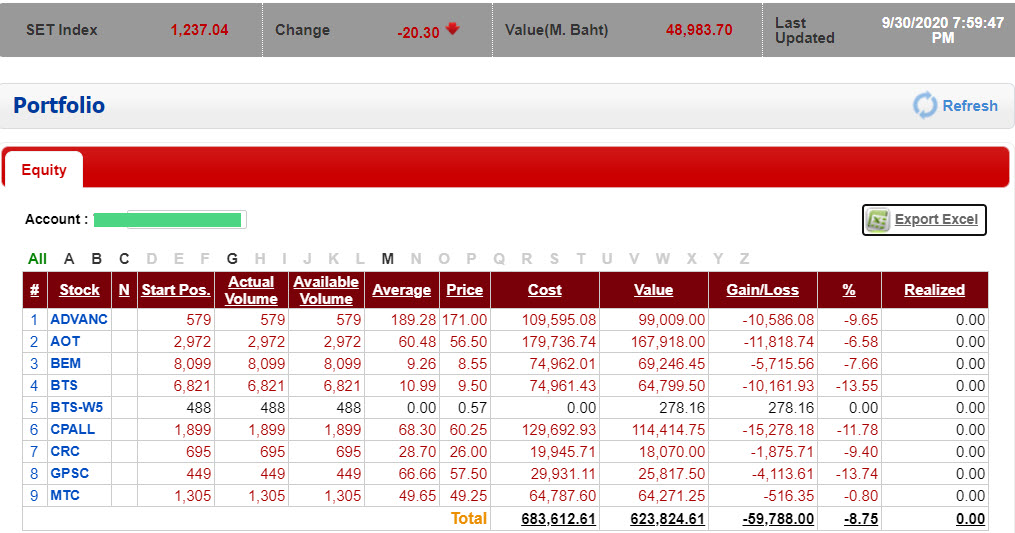Sort by N column header
1015x533 pixels.
tap(124, 290)
